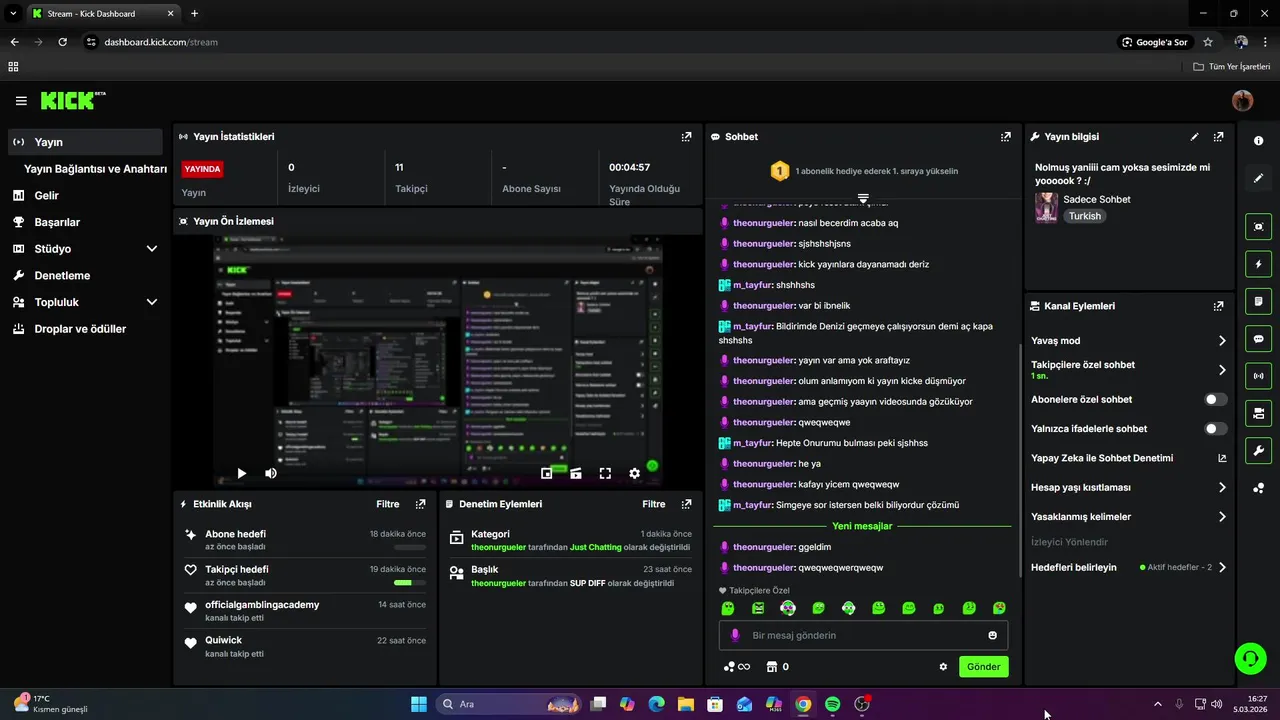This screenshot has height=720, width=1280.
Task: Toggle the wrench panel icon in right sidebar
Action: click(1258, 450)
